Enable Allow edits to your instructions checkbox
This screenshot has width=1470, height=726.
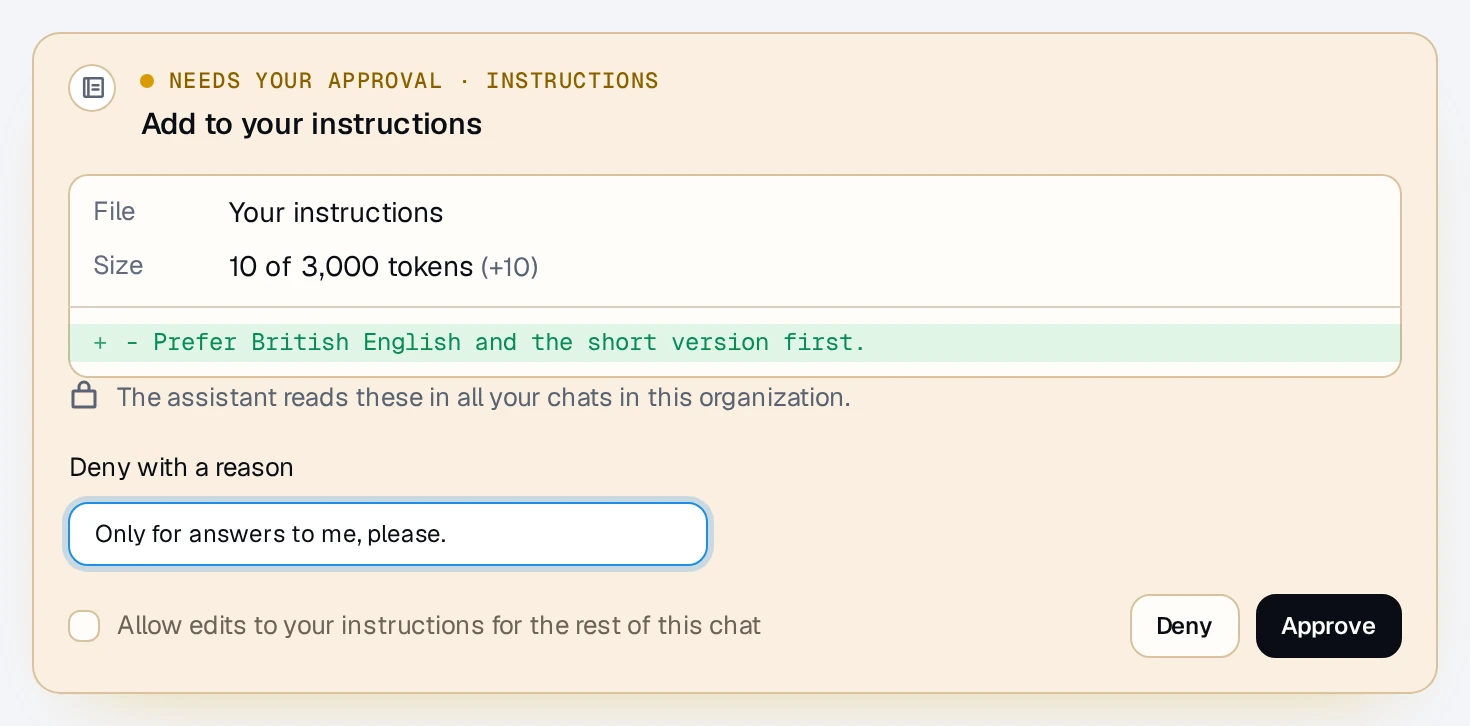[x=84, y=626]
